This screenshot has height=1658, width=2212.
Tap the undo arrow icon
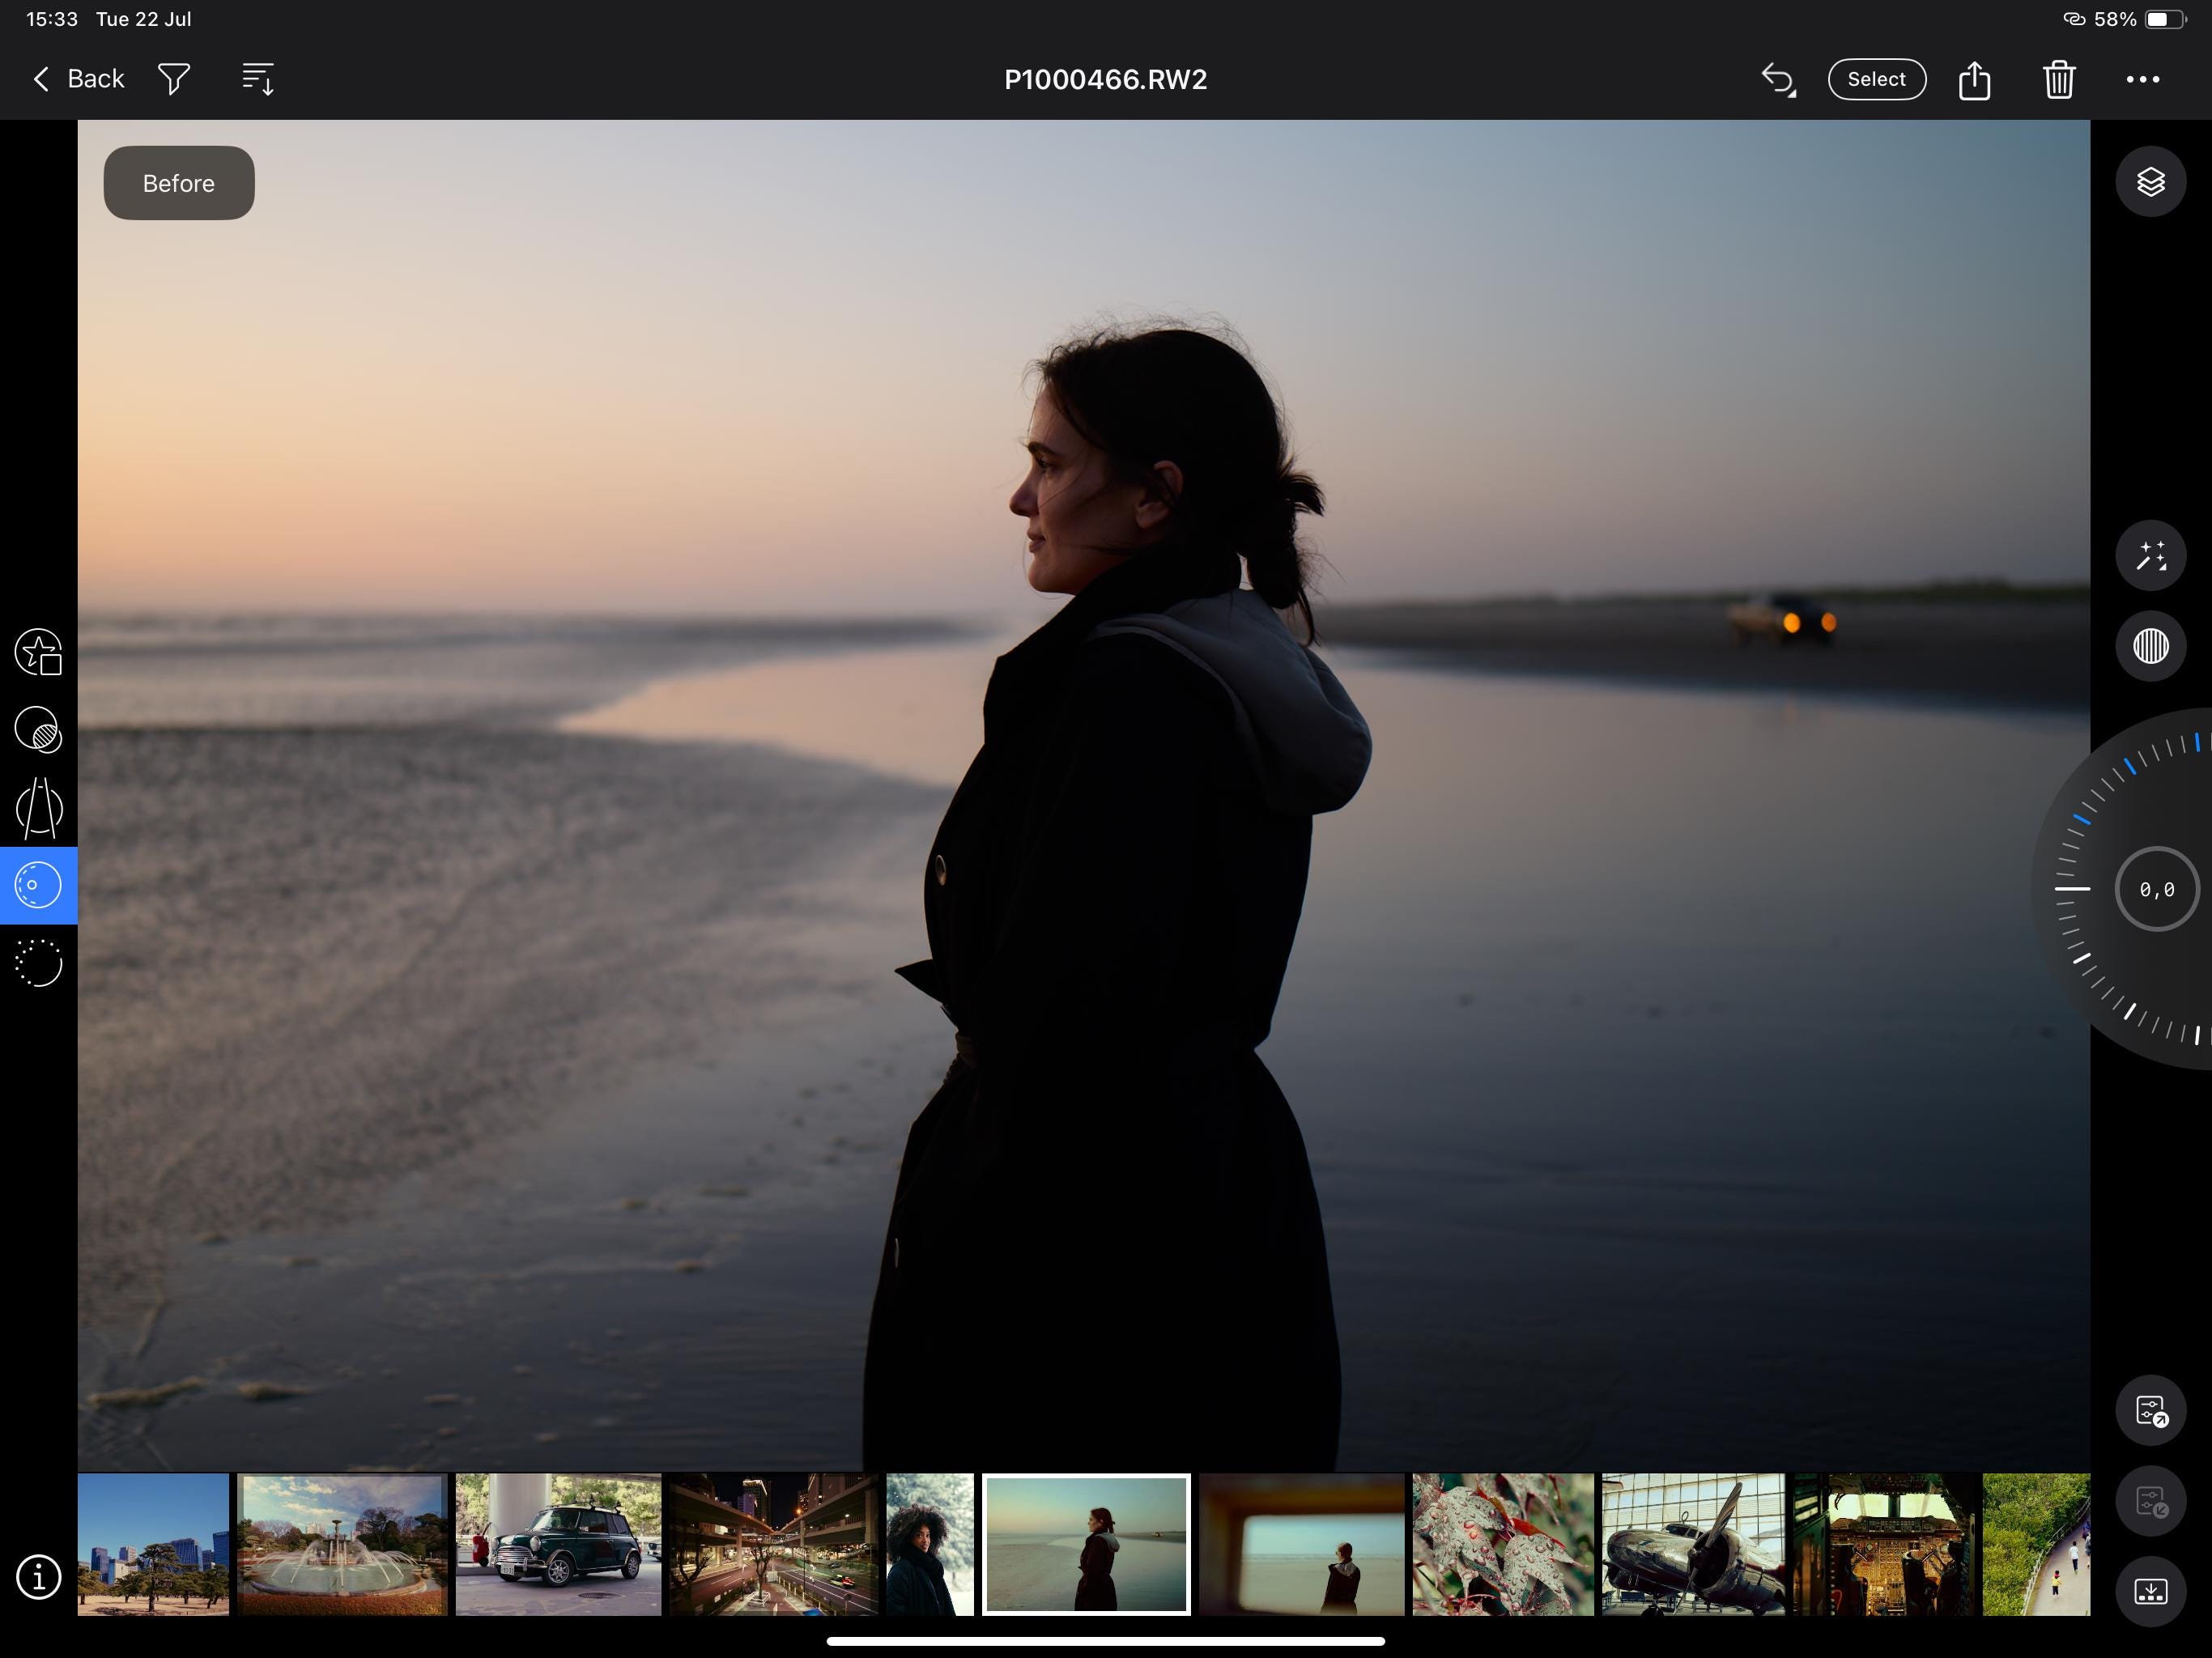click(x=1778, y=79)
